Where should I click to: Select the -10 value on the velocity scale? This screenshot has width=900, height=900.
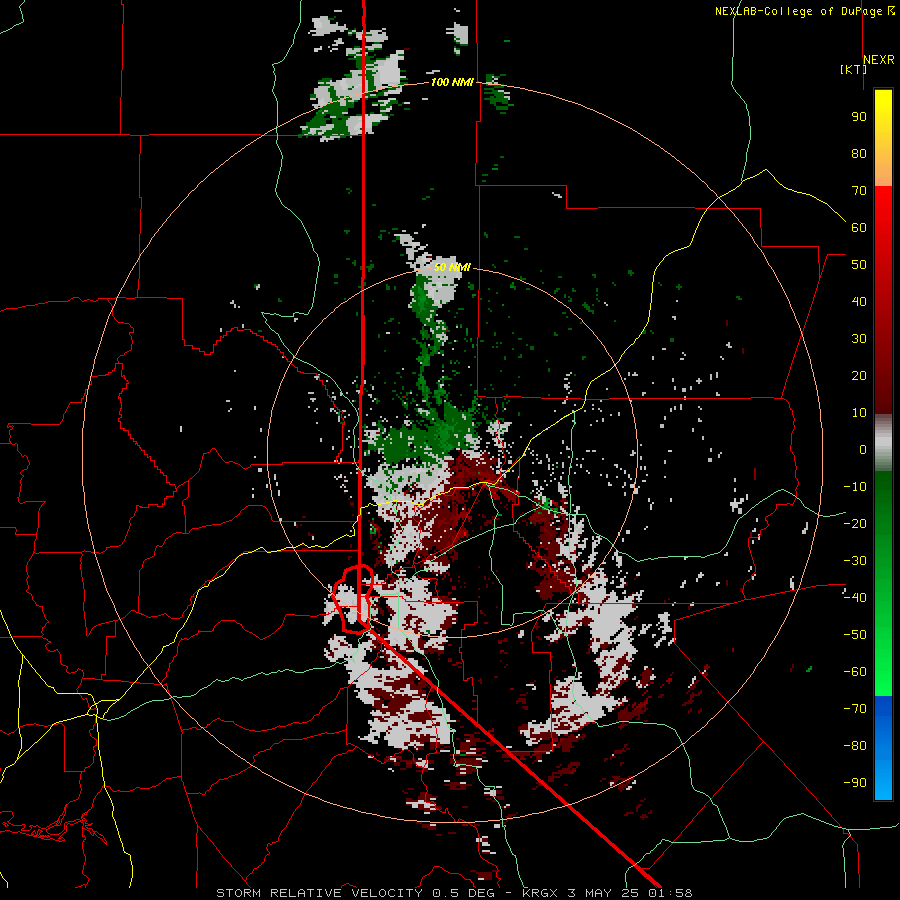tap(855, 487)
